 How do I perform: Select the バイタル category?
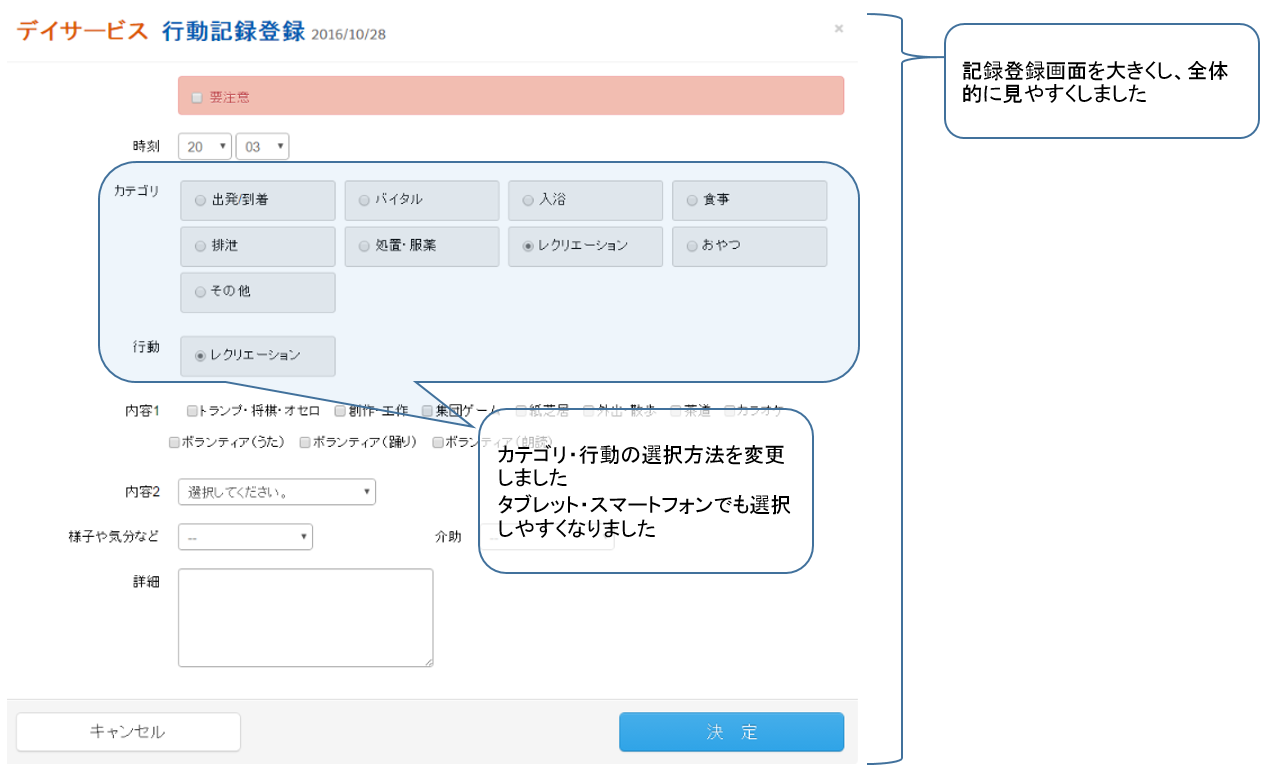421,200
